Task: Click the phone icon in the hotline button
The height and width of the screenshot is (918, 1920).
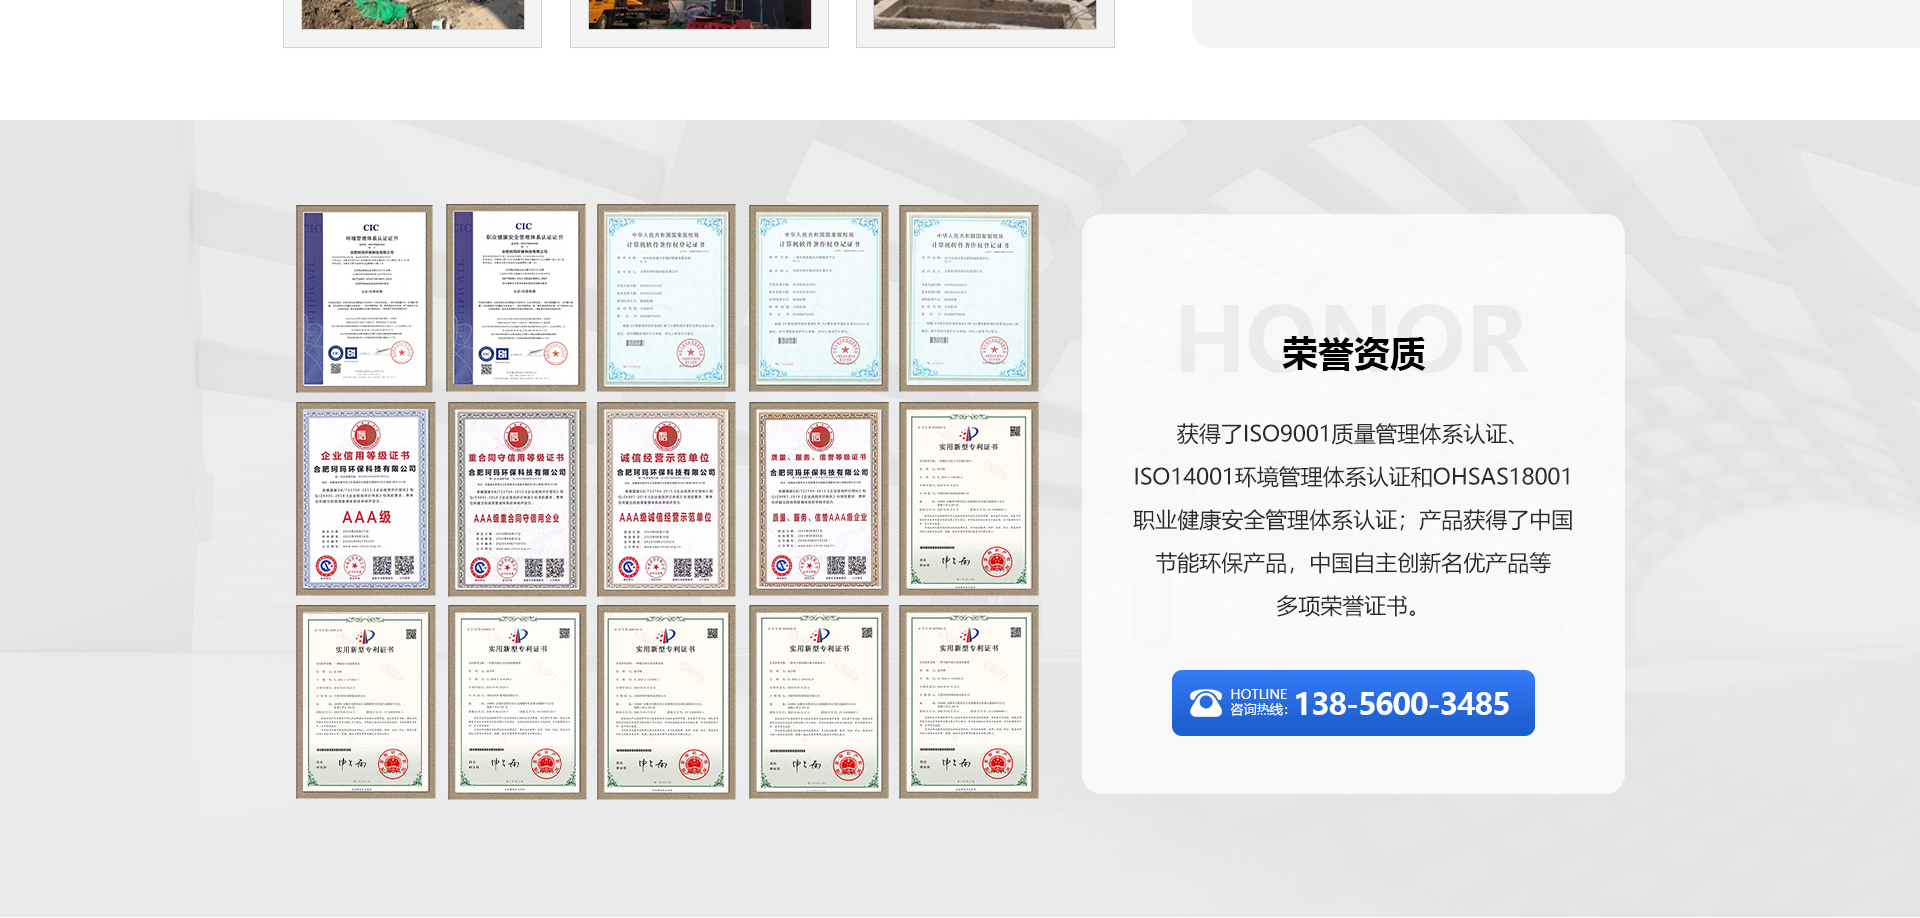Action: coord(1205,703)
